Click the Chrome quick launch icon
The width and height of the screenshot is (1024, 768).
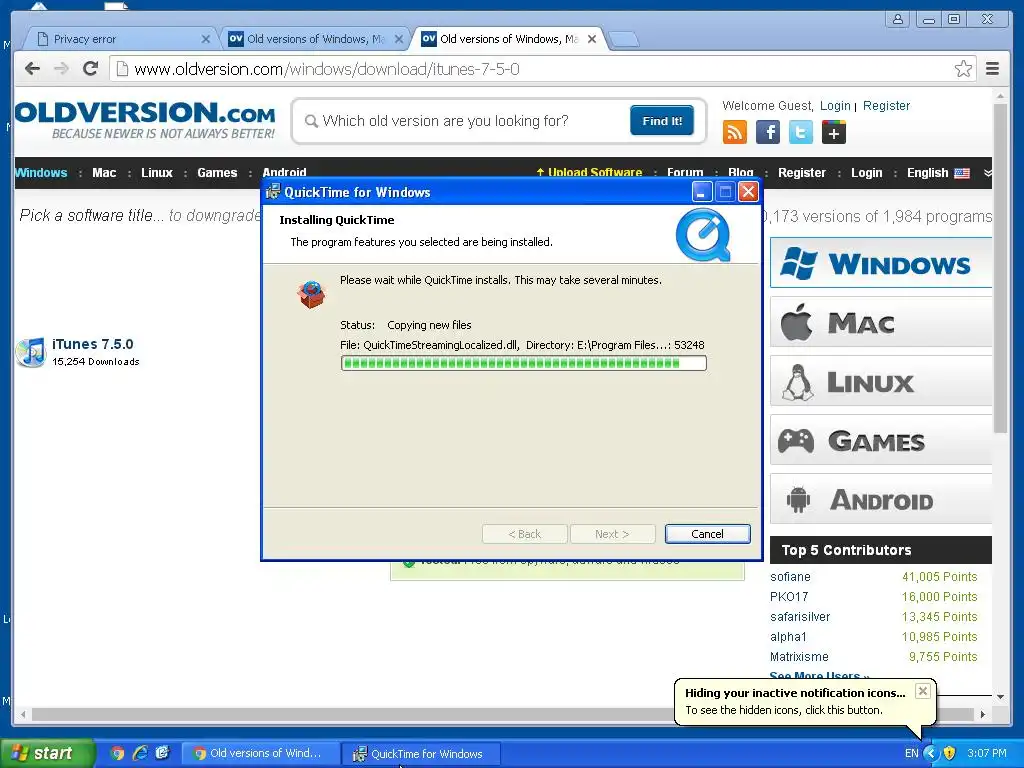[x=117, y=753]
